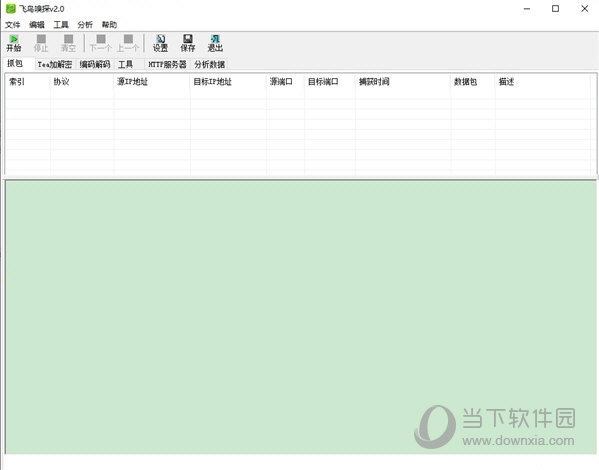Viewport: 599px width, 470px height.
Task: Click inside the green packet detail pane
Action: pyautogui.click(x=301, y=317)
